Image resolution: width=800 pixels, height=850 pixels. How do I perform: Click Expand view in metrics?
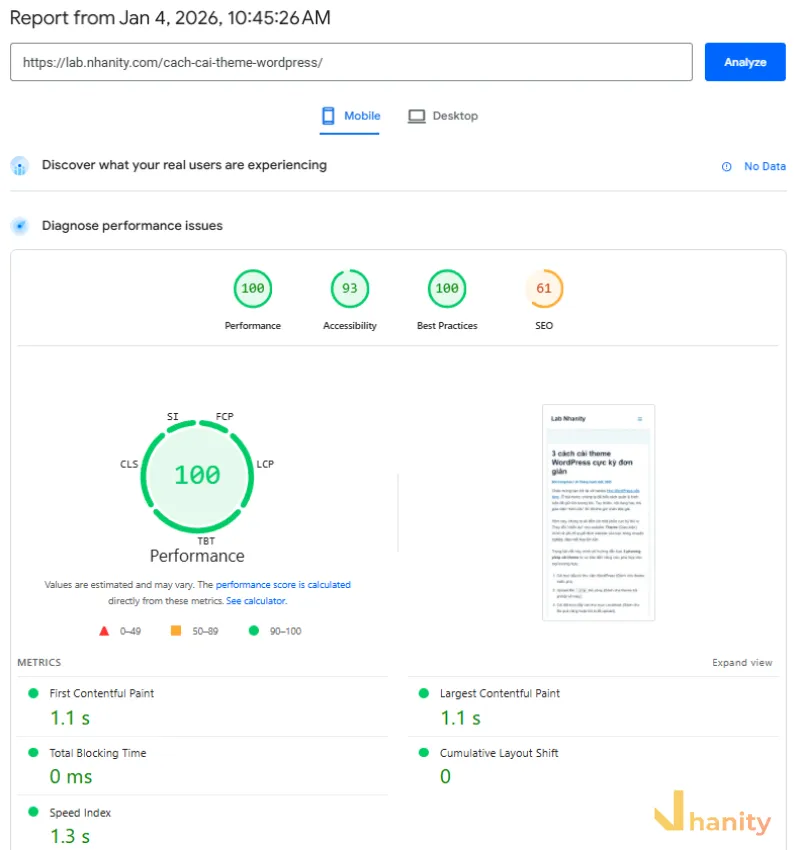742,662
